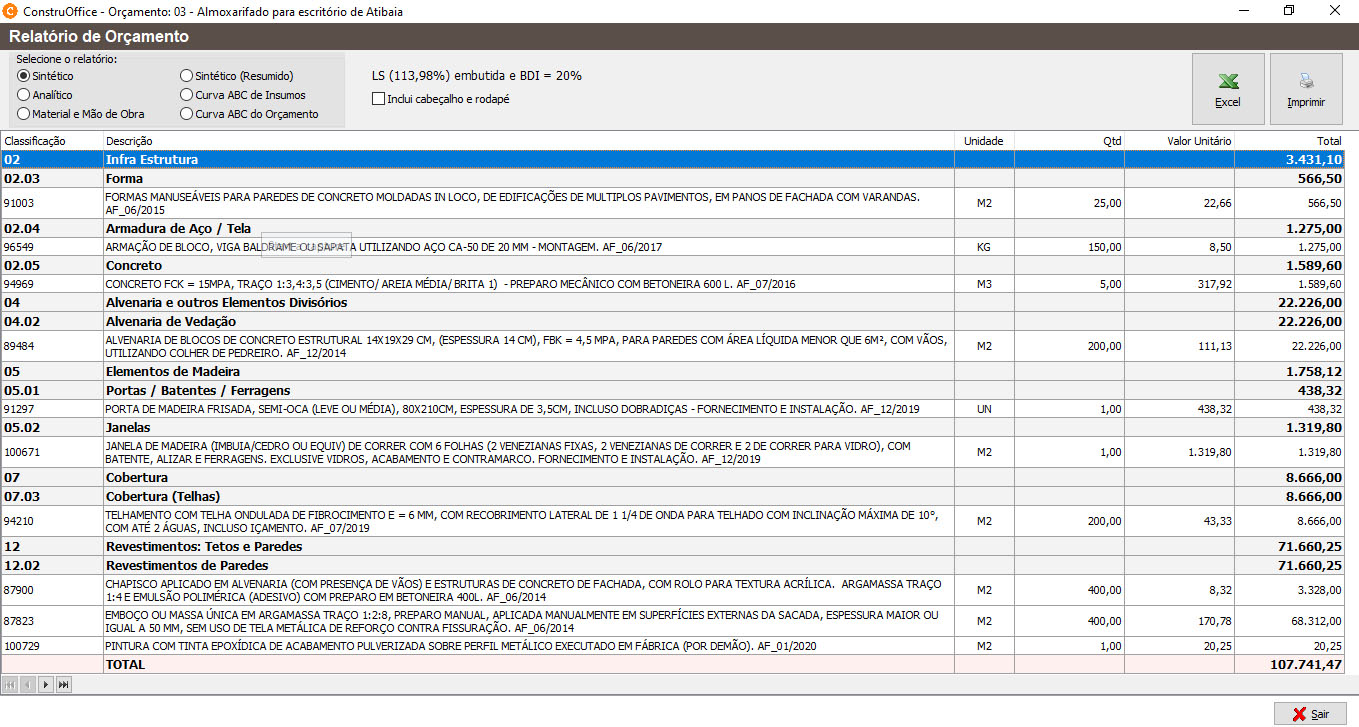The image size is (1359, 727).
Task: Go to the previous record arrow
Action: [28, 685]
